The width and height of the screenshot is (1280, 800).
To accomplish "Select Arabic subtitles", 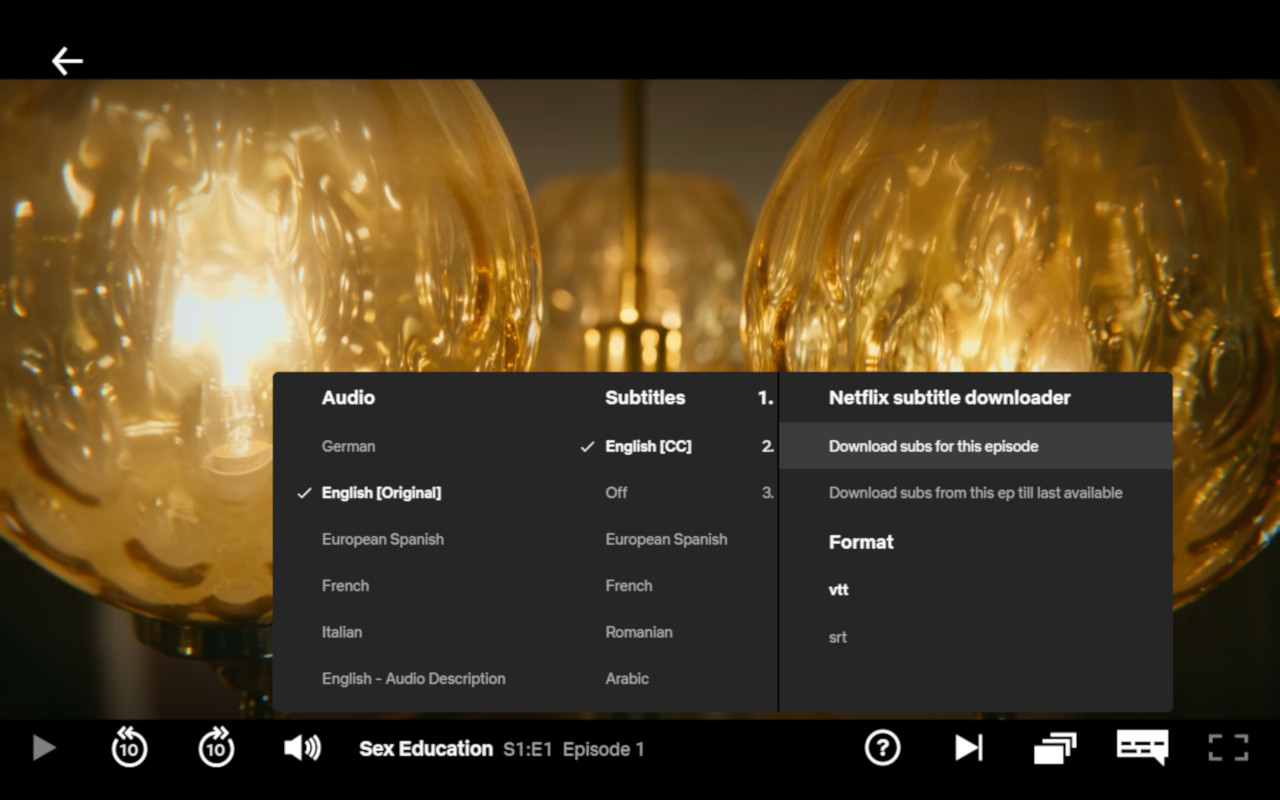I will tap(627, 678).
